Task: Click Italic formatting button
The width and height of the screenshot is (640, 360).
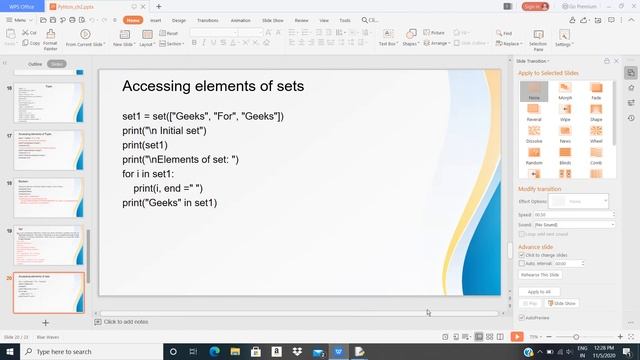Action: pyautogui.click(x=204, y=42)
